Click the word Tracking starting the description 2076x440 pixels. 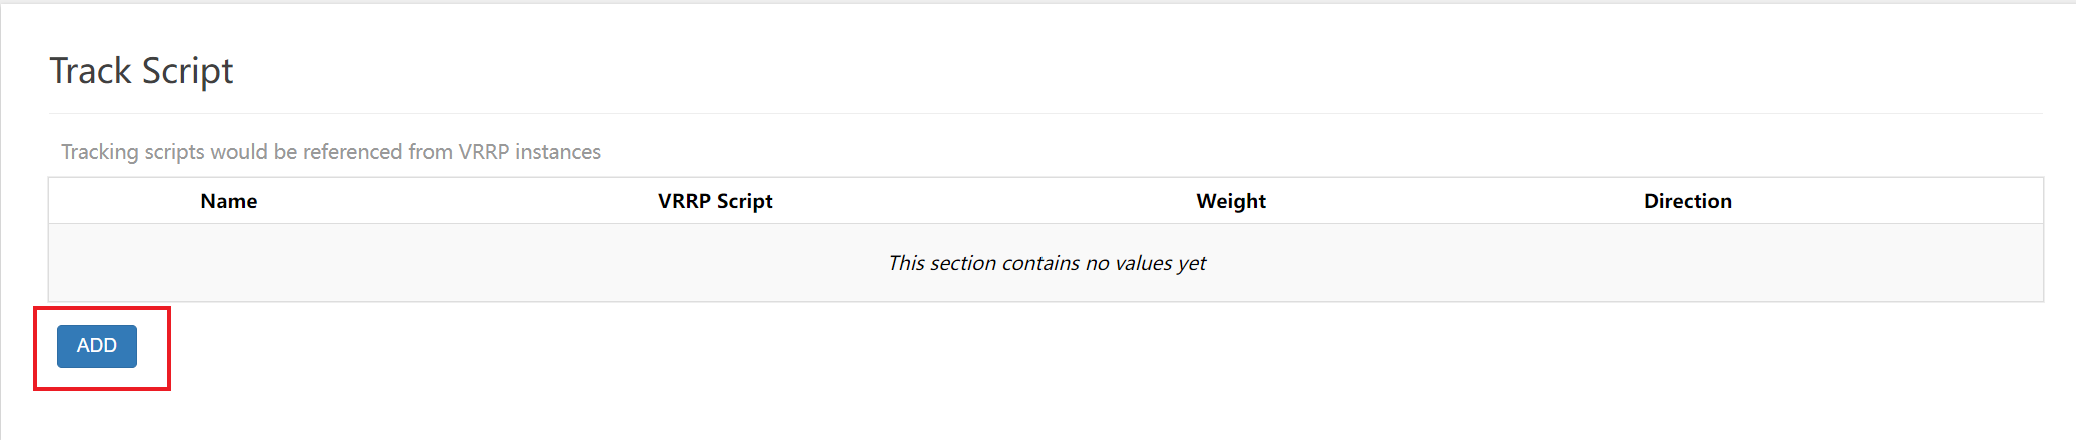coord(100,152)
